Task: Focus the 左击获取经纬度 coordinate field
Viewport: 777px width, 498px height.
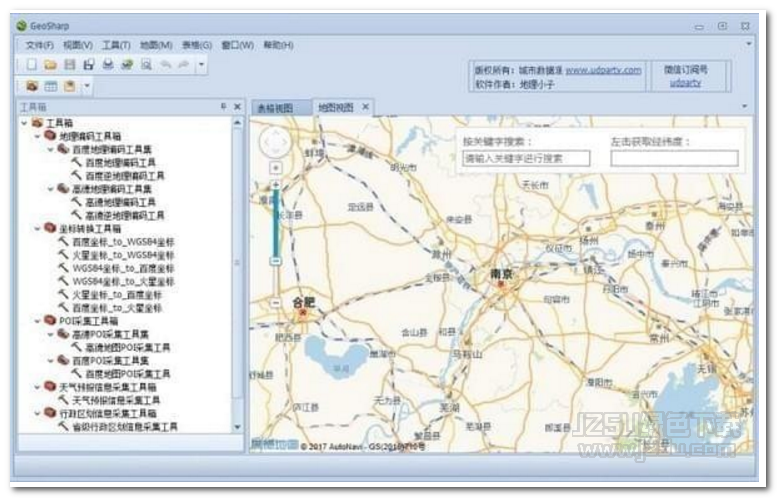Action: click(x=674, y=159)
